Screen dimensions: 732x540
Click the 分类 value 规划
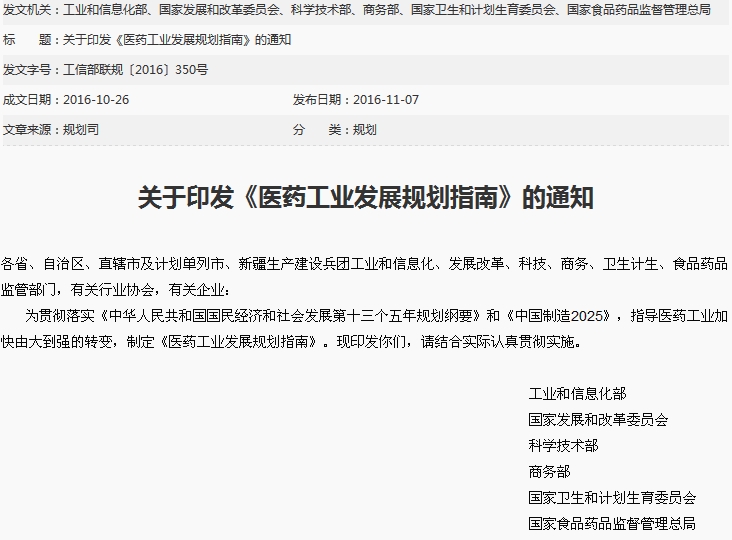click(365, 130)
